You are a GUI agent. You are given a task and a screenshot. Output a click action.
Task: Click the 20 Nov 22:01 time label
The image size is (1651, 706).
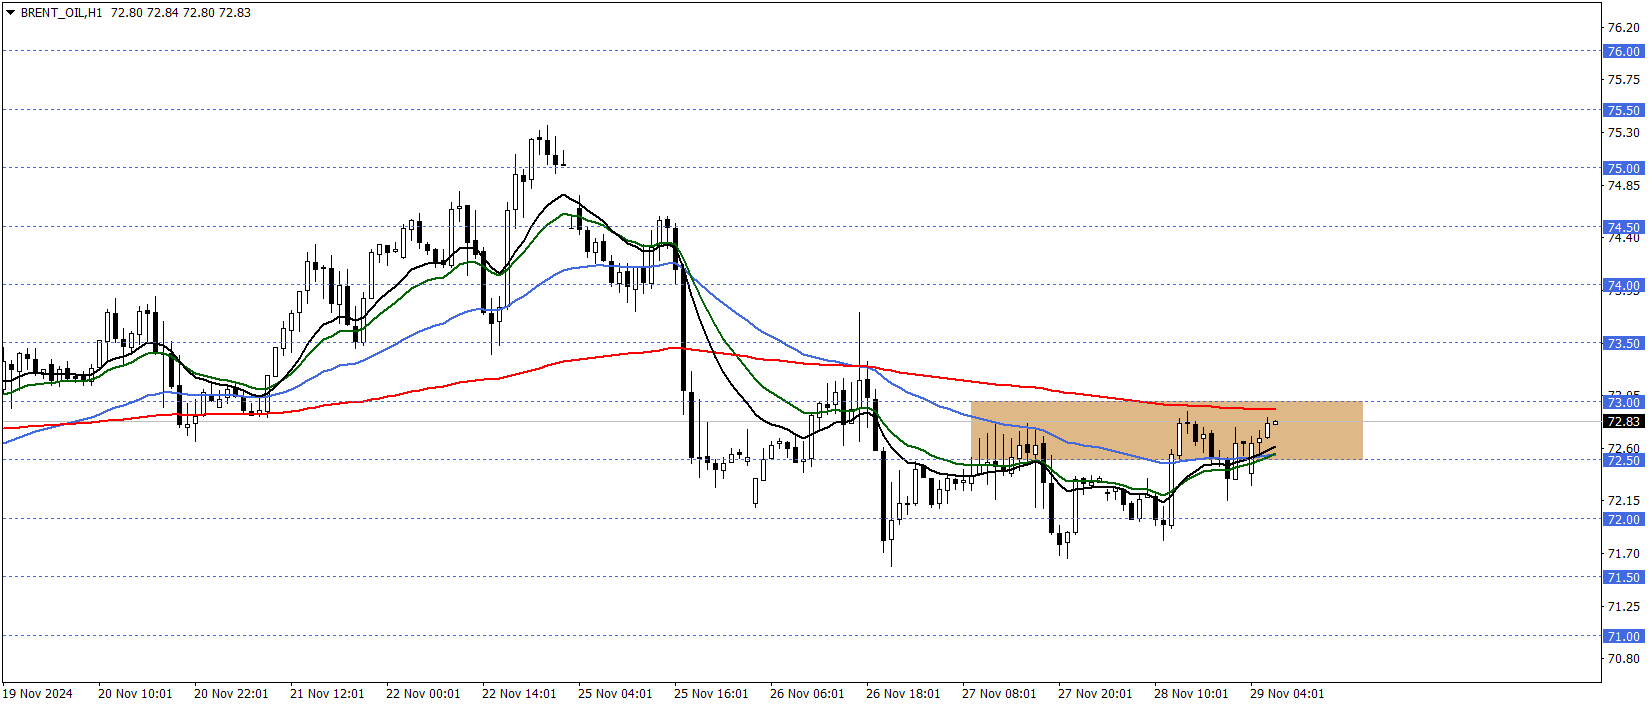tap(231, 694)
